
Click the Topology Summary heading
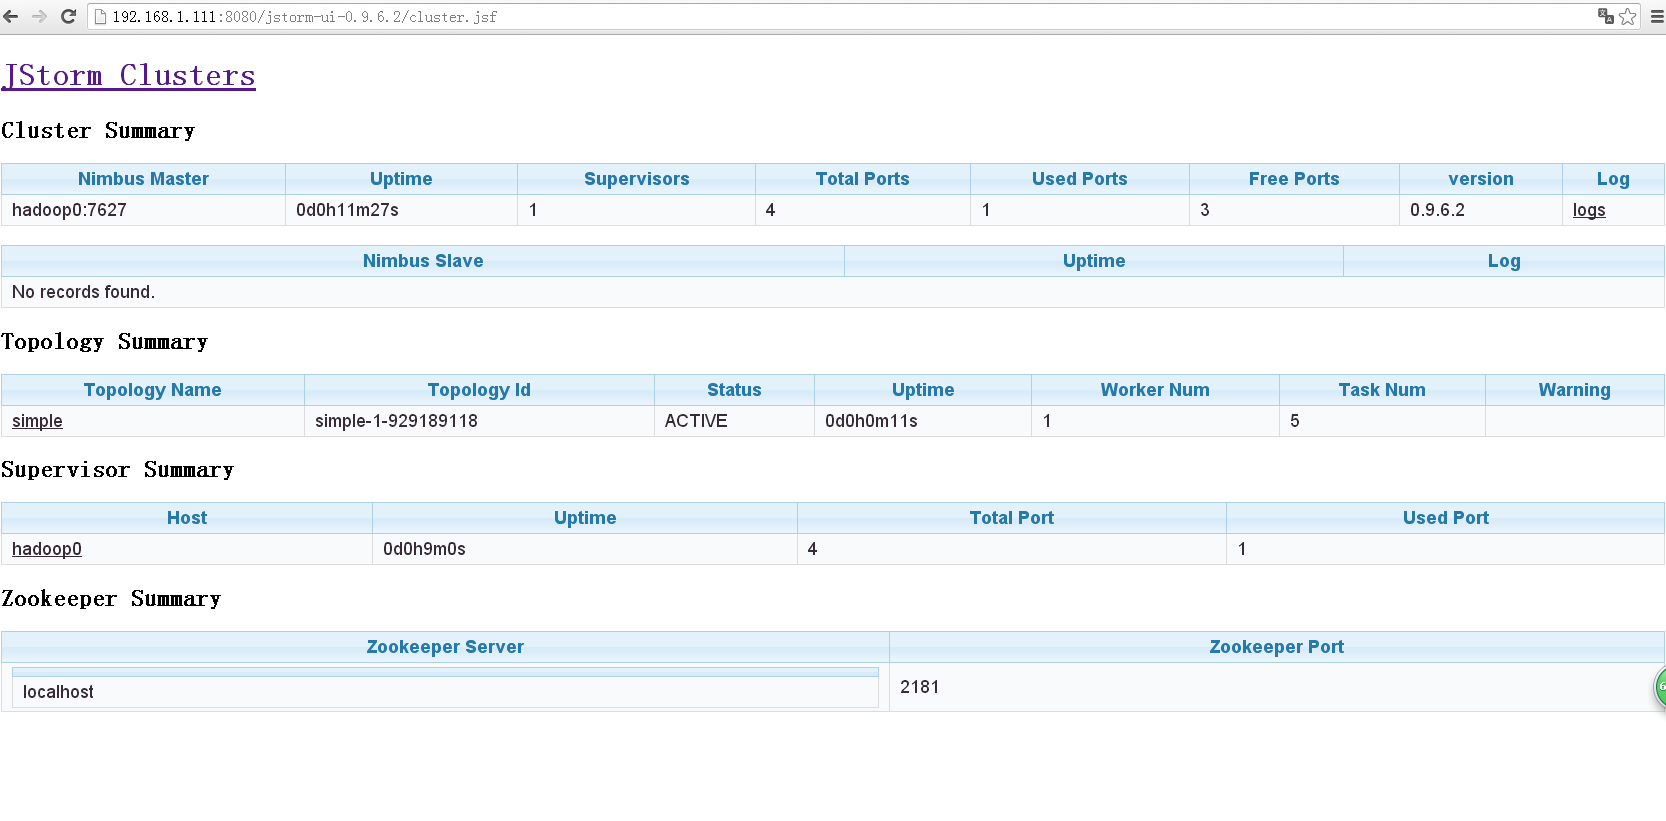coord(104,342)
